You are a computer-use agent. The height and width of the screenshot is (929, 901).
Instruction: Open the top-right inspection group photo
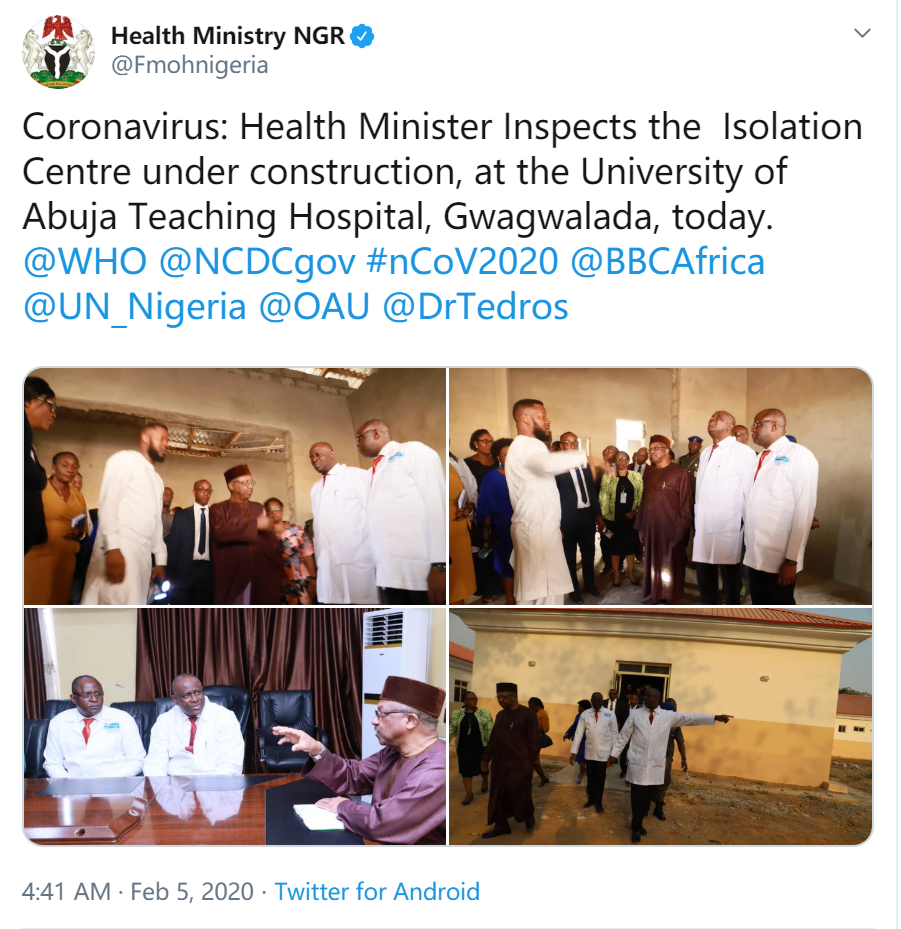point(660,486)
